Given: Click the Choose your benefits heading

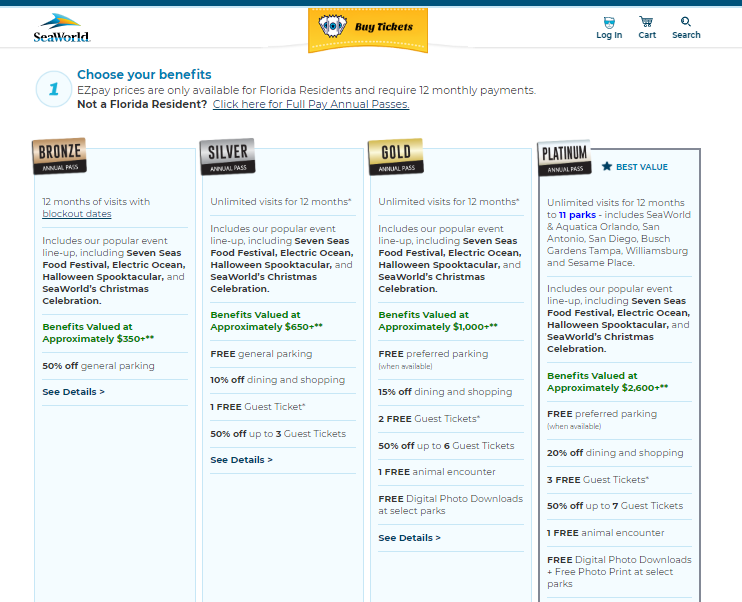Looking at the screenshot, I should [x=144, y=74].
